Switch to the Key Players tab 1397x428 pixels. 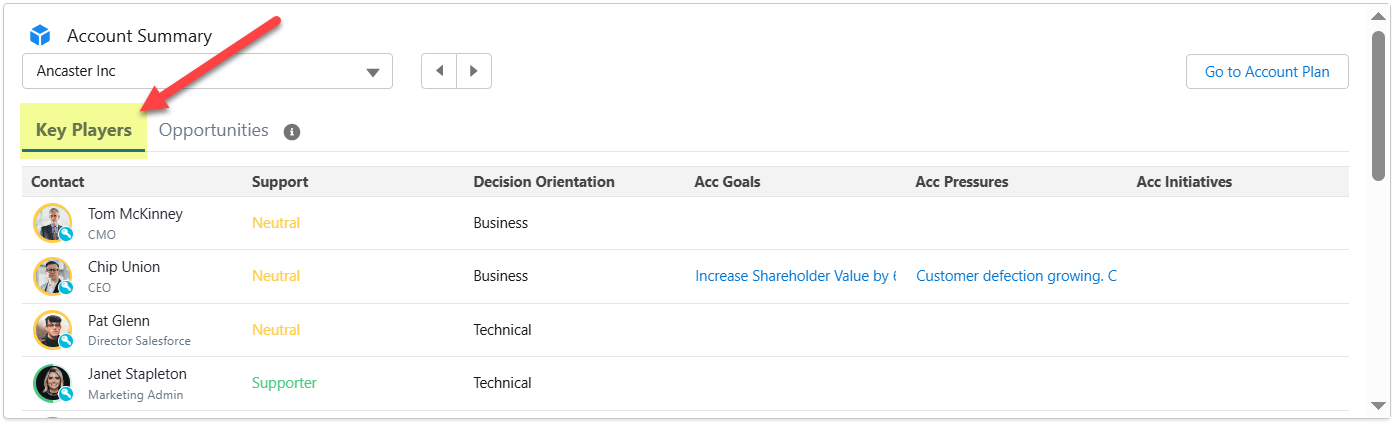pos(84,131)
